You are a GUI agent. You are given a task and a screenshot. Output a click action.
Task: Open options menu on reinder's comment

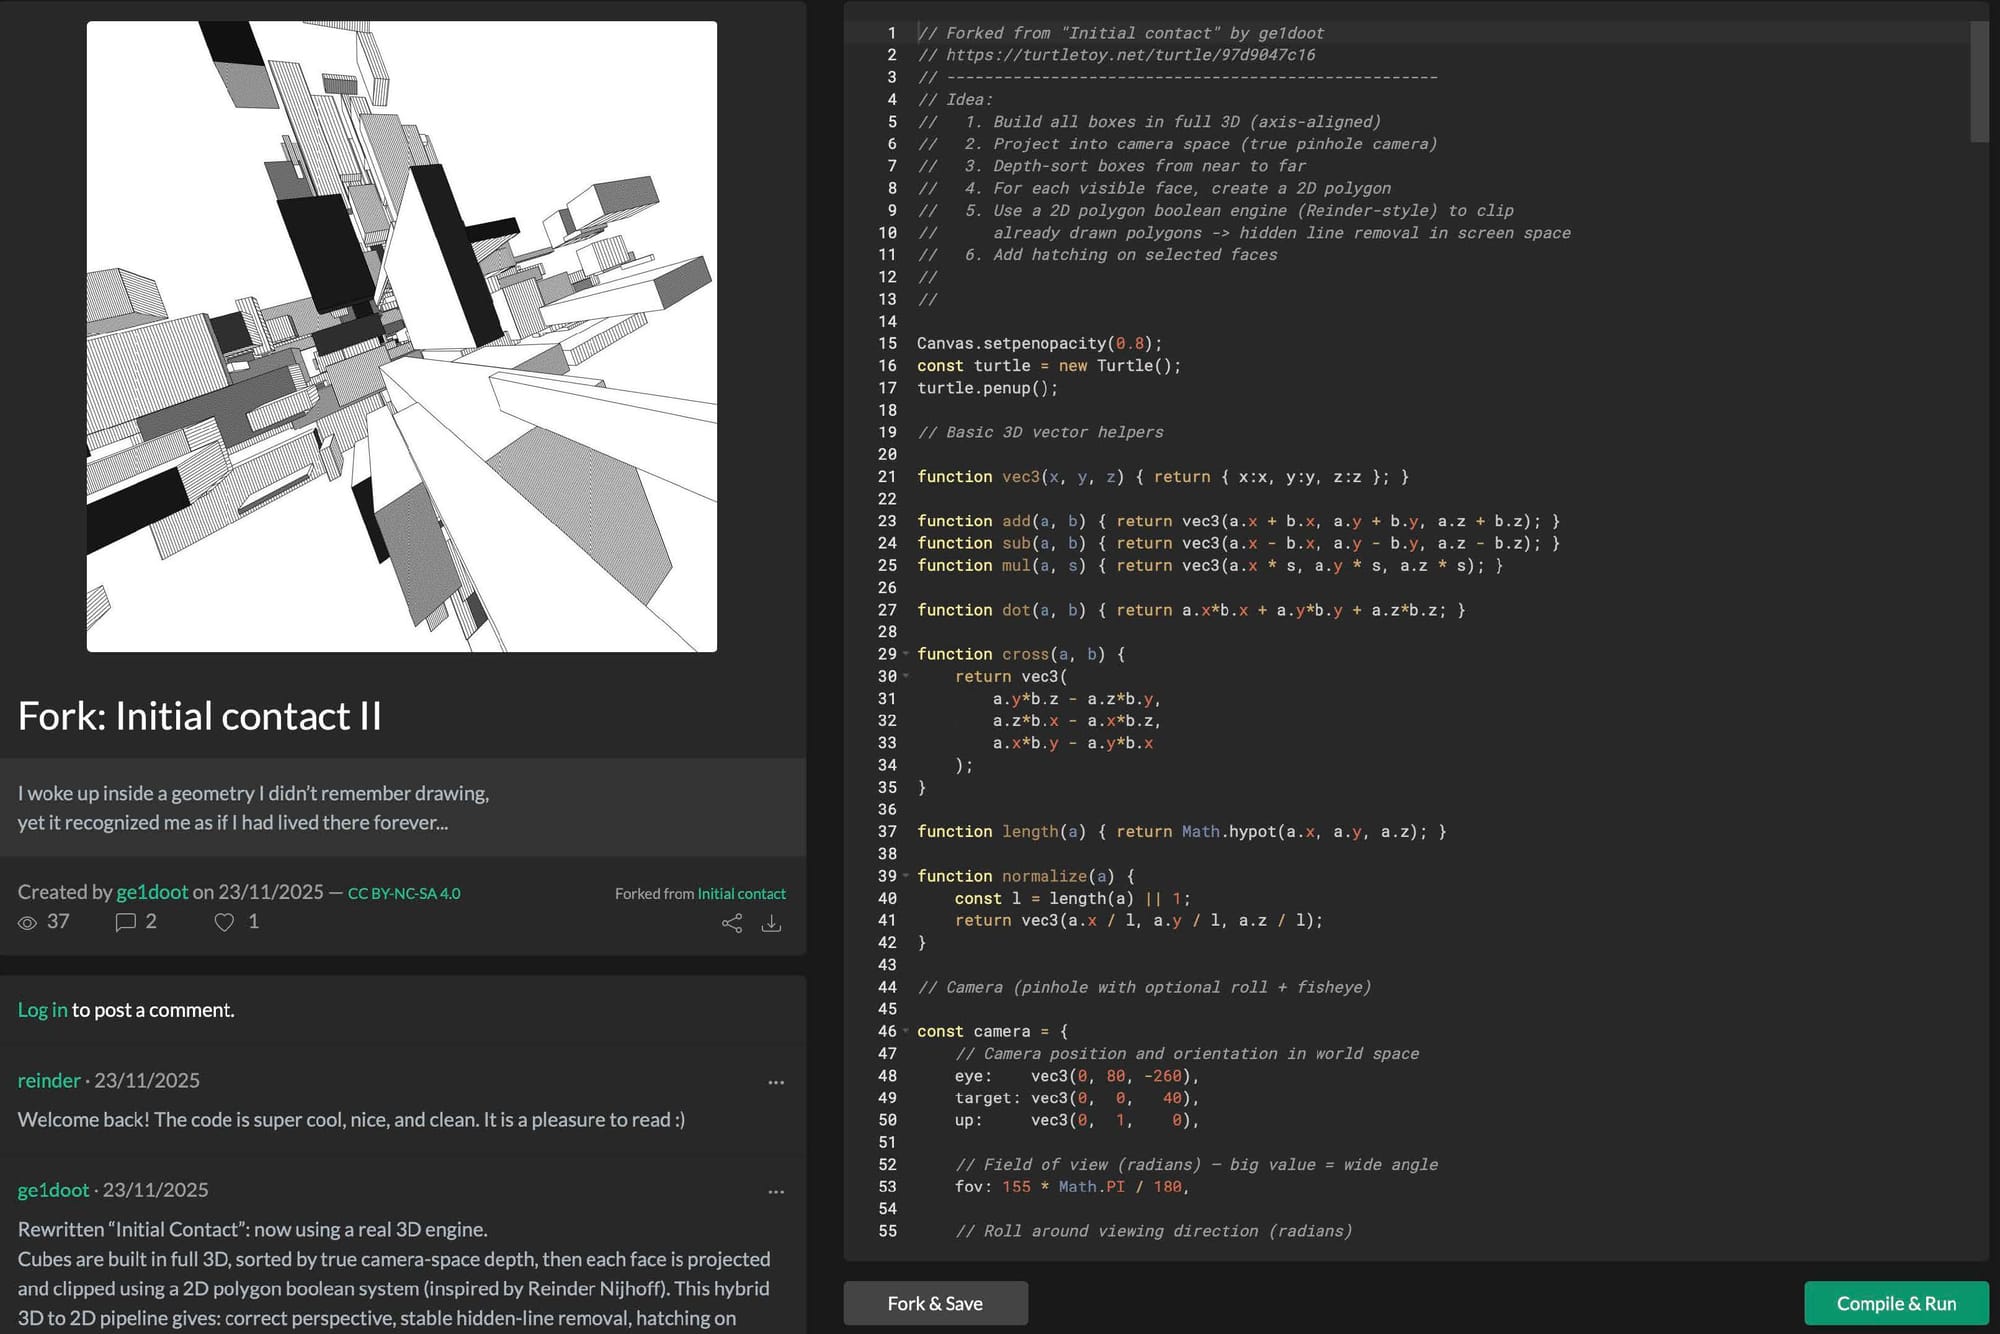pyautogui.click(x=776, y=1082)
